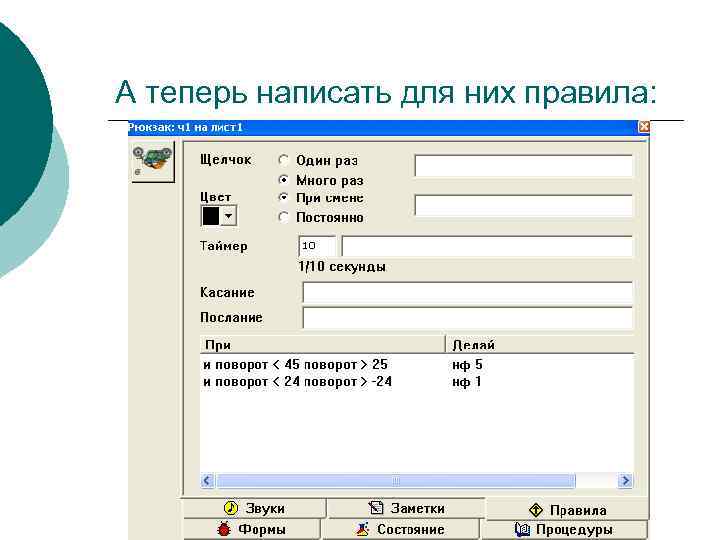Click the turtle thumbnail icon in backpack
This screenshot has width=720, height=540.
[x=152, y=162]
